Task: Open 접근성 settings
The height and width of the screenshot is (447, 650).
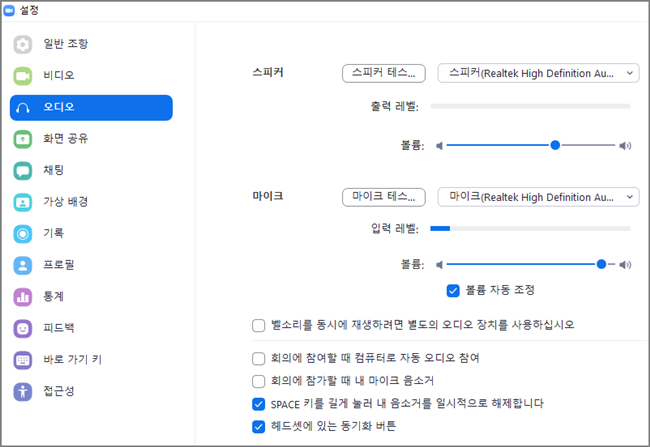Action: 91,391
